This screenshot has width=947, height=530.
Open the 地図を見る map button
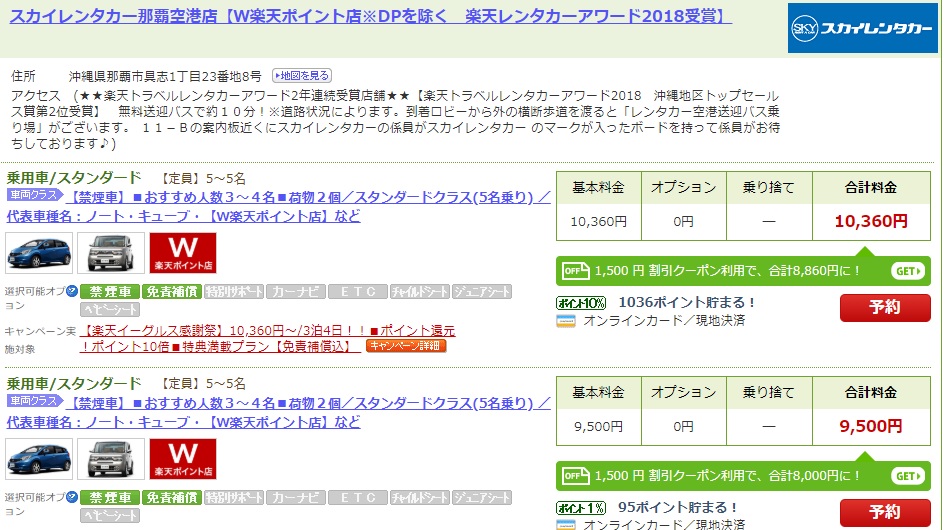tap(302, 75)
